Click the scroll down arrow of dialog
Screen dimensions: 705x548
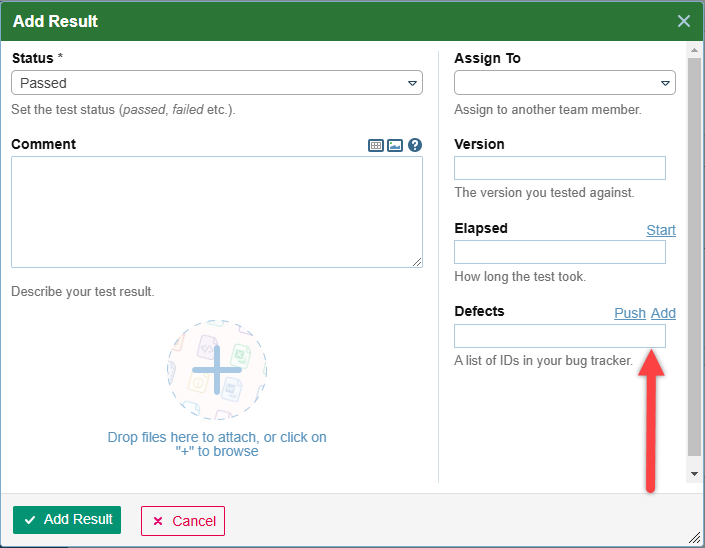[x=694, y=473]
